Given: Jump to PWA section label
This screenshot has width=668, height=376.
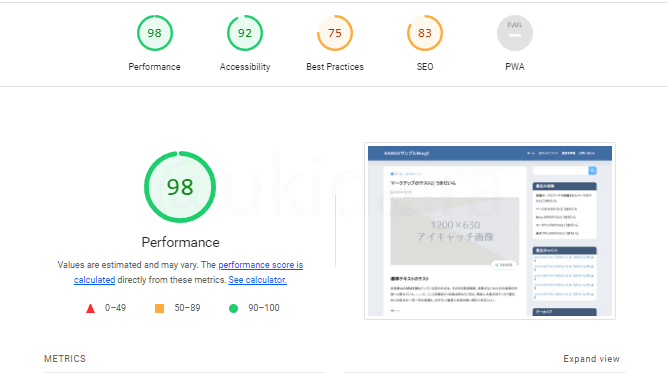Looking at the screenshot, I should pyautogui.click(x=515, y=67).
